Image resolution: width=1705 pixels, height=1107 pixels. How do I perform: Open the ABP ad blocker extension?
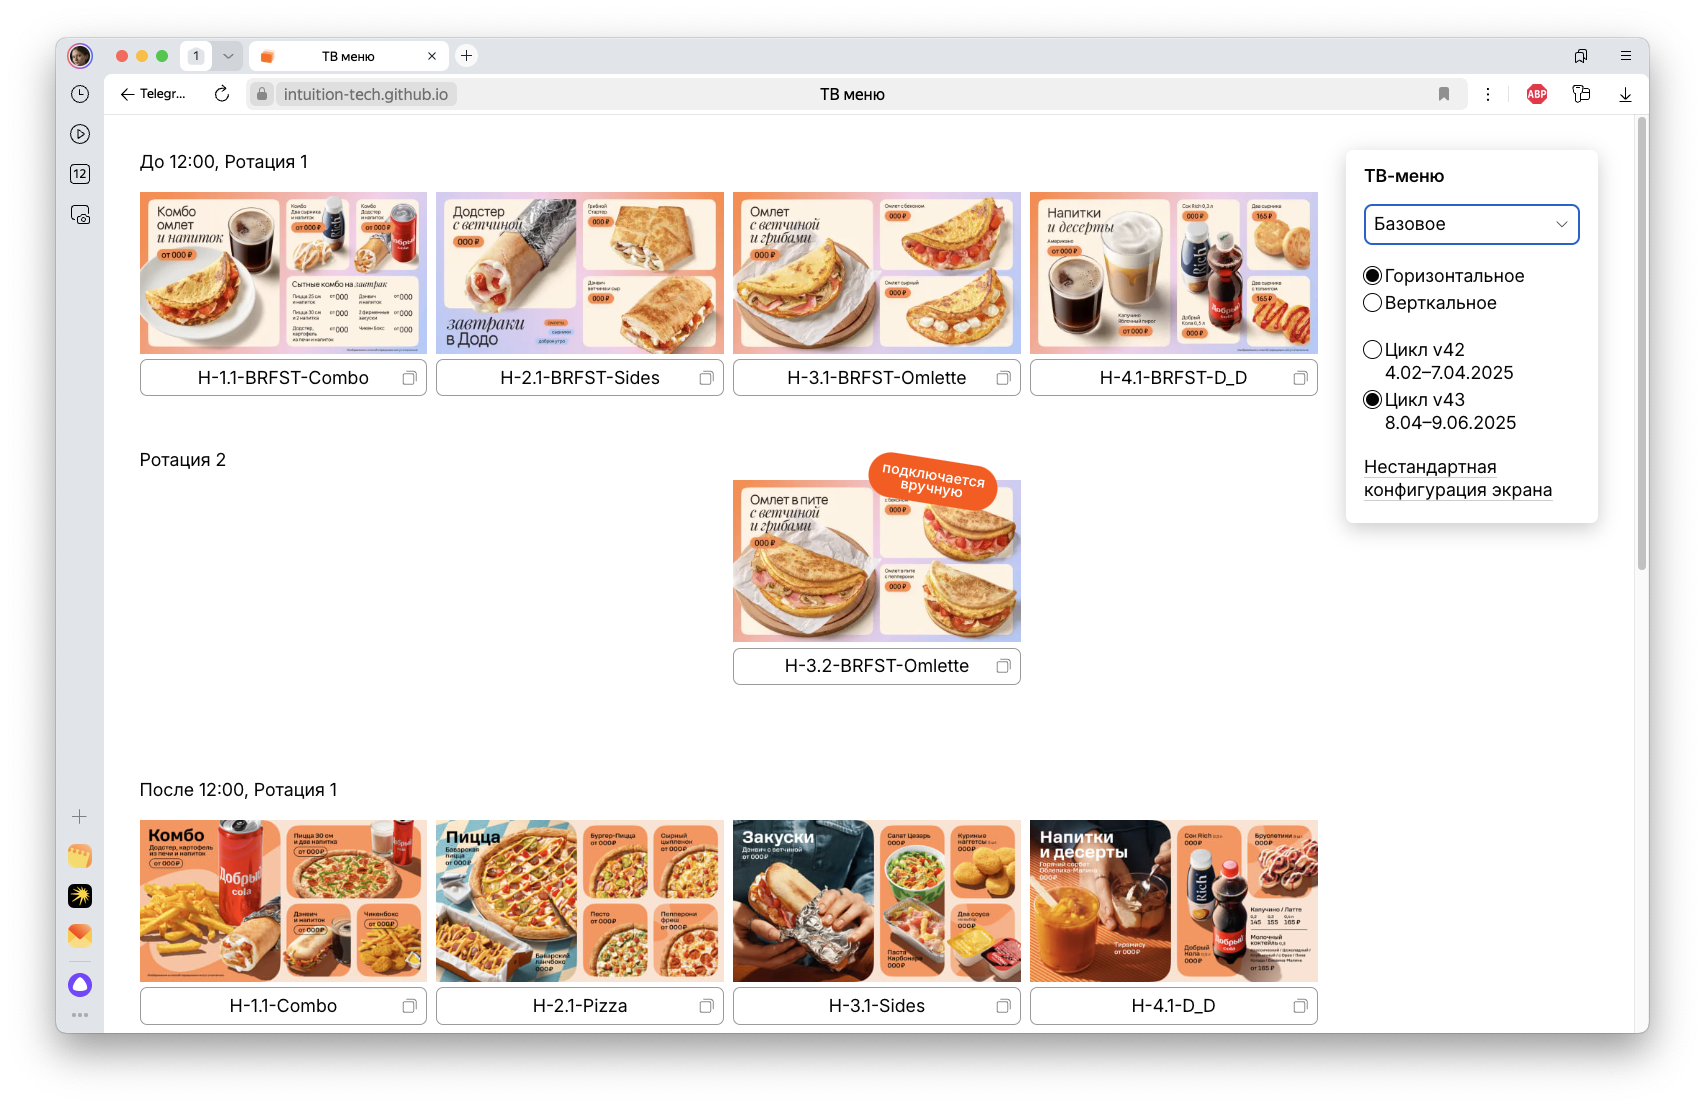point(1536,94)
